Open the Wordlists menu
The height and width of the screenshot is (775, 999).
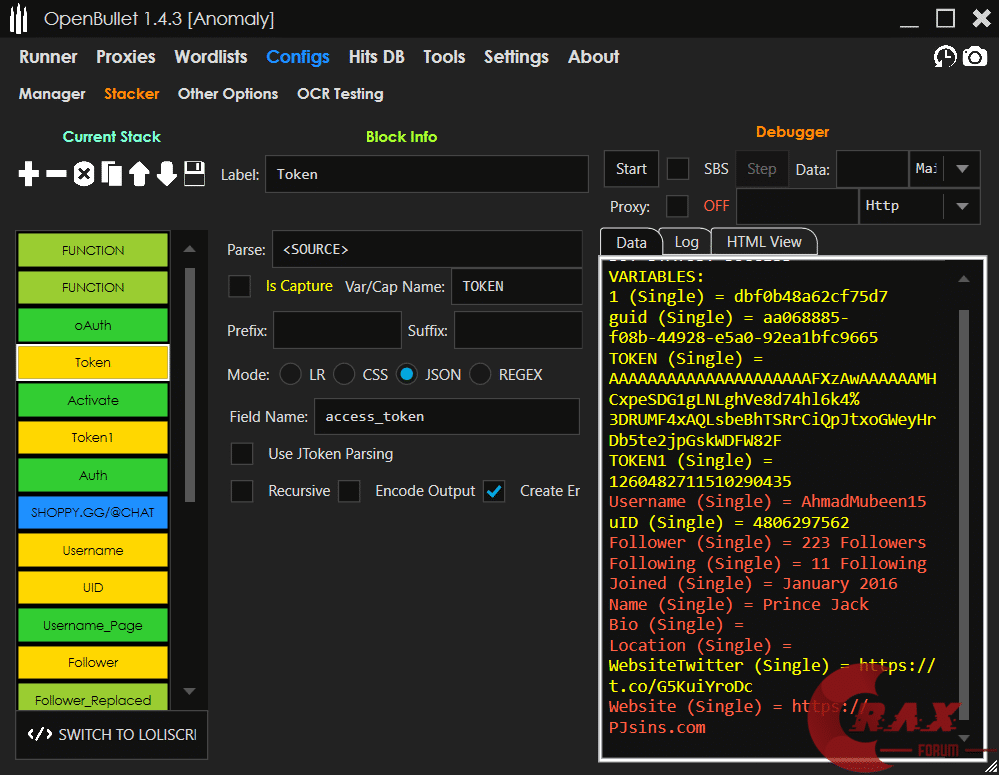(210, 57)
